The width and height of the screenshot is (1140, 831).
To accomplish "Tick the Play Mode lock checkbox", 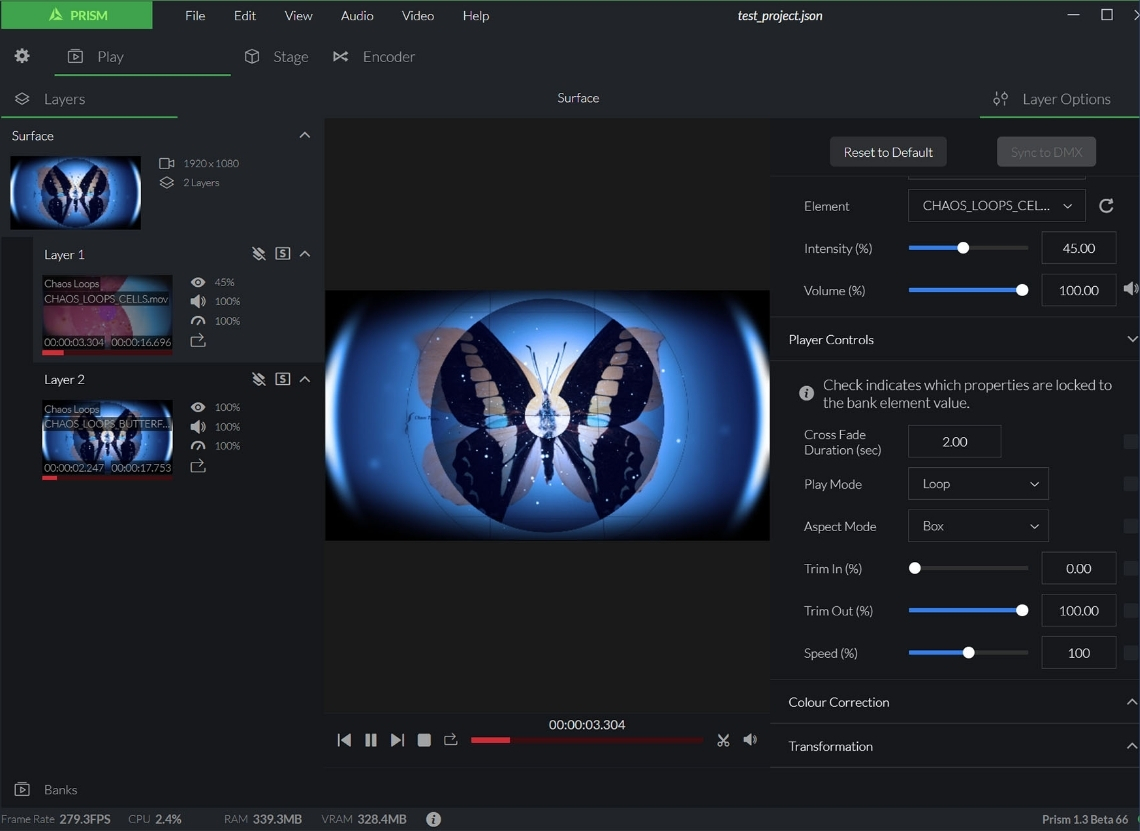I will [x=1130, y=484].
